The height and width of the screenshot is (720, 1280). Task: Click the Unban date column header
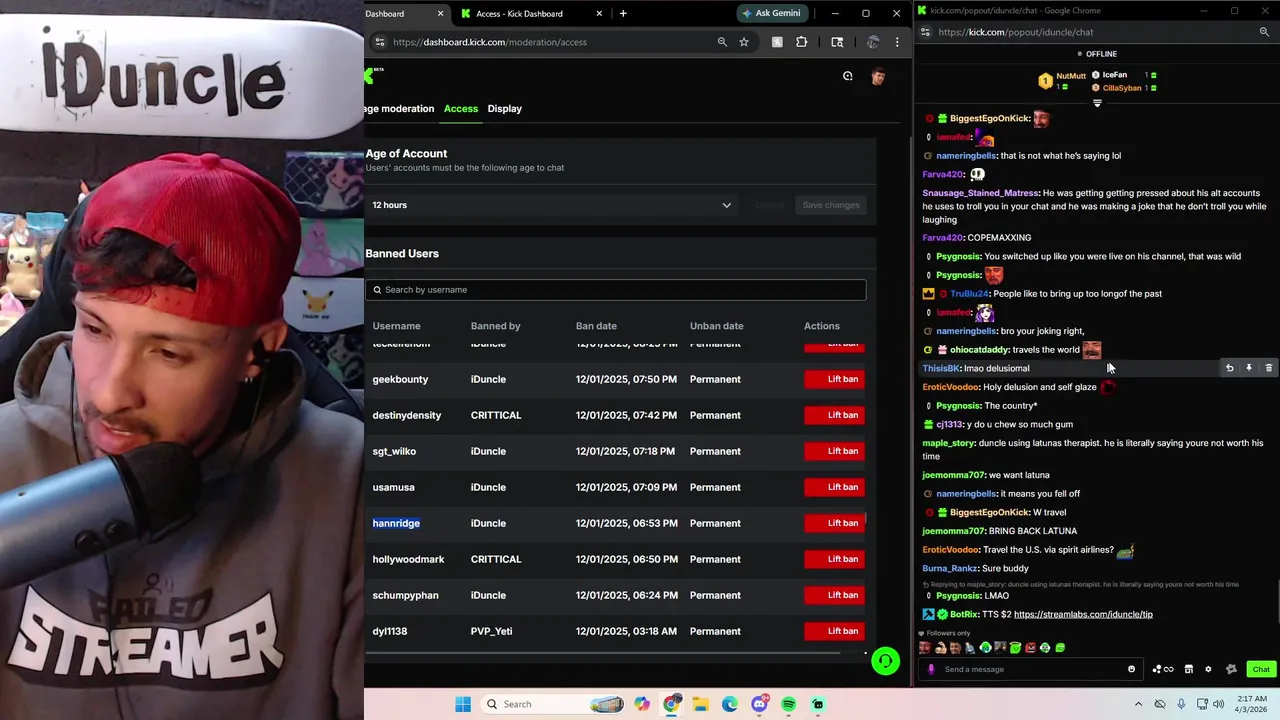(x=717, y=326)
